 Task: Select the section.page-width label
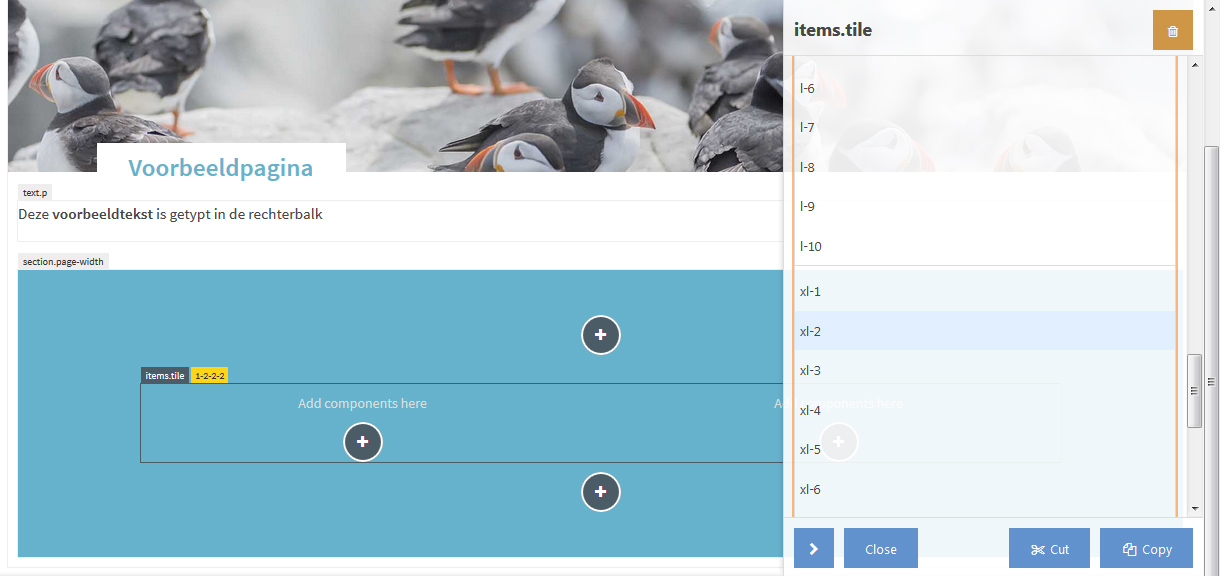point(63,262)
